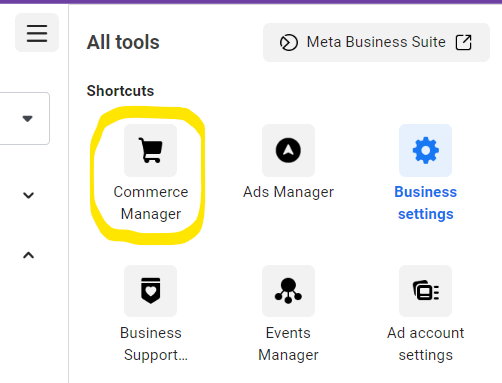Click the Events Manager label
This screenshot has width=502, height=383.
pyautogui.click(x=288, y=344)
